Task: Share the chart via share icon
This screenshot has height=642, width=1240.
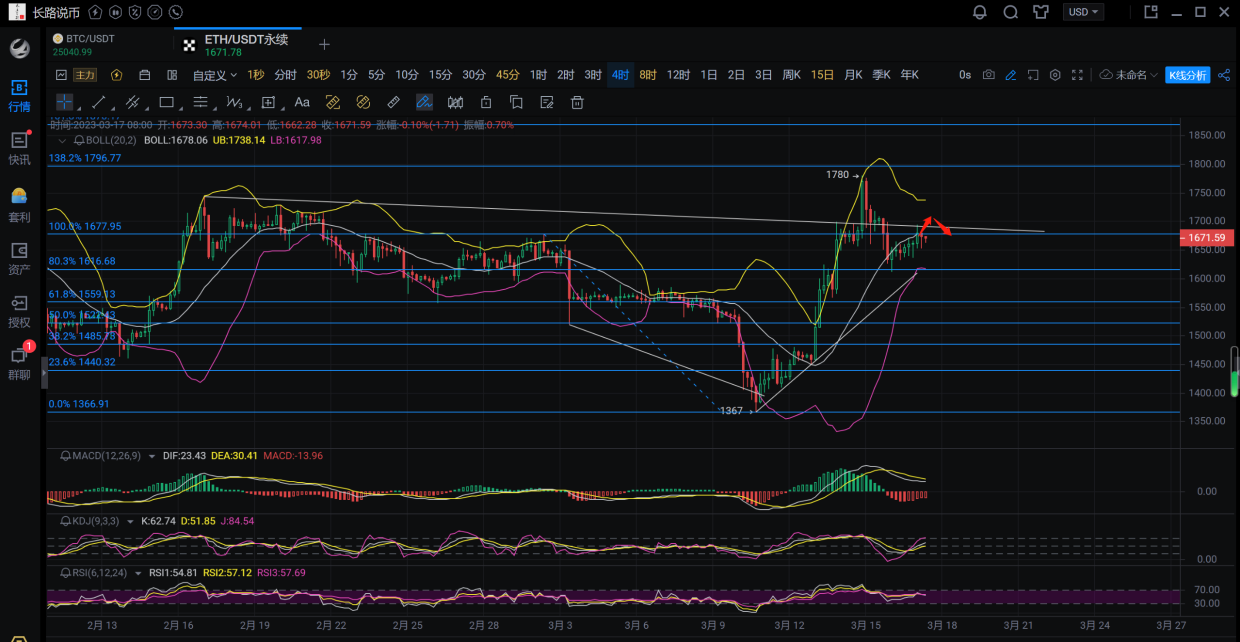Action: pos(1224,75)
